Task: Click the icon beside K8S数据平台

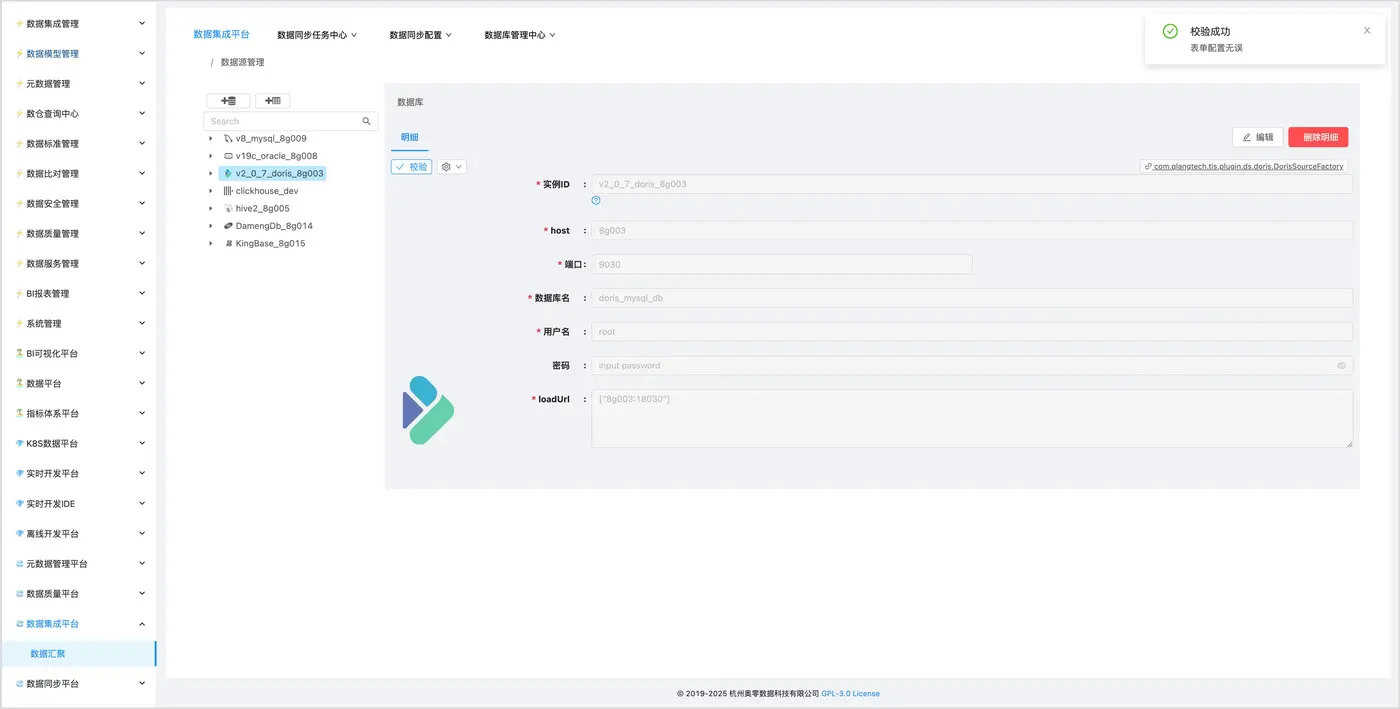Action: coord(19,443)
